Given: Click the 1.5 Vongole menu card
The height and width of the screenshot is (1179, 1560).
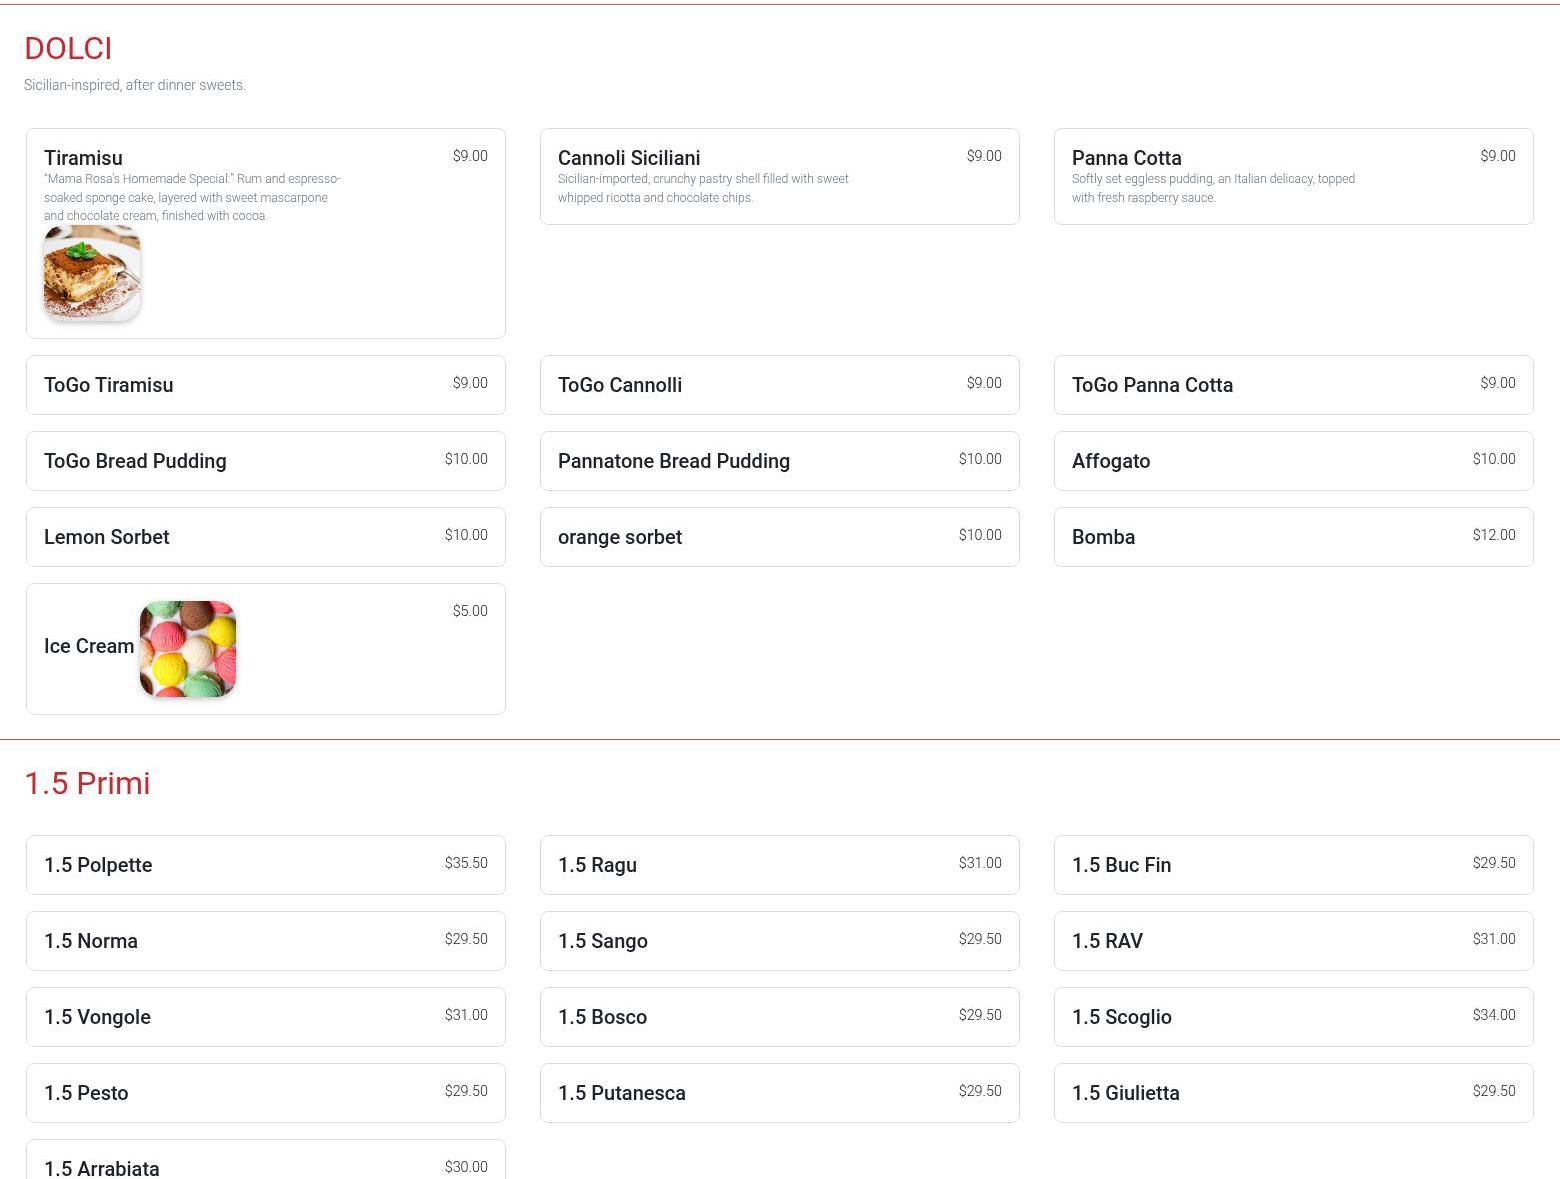Looking at the screenshot, I should point(265,1017).
